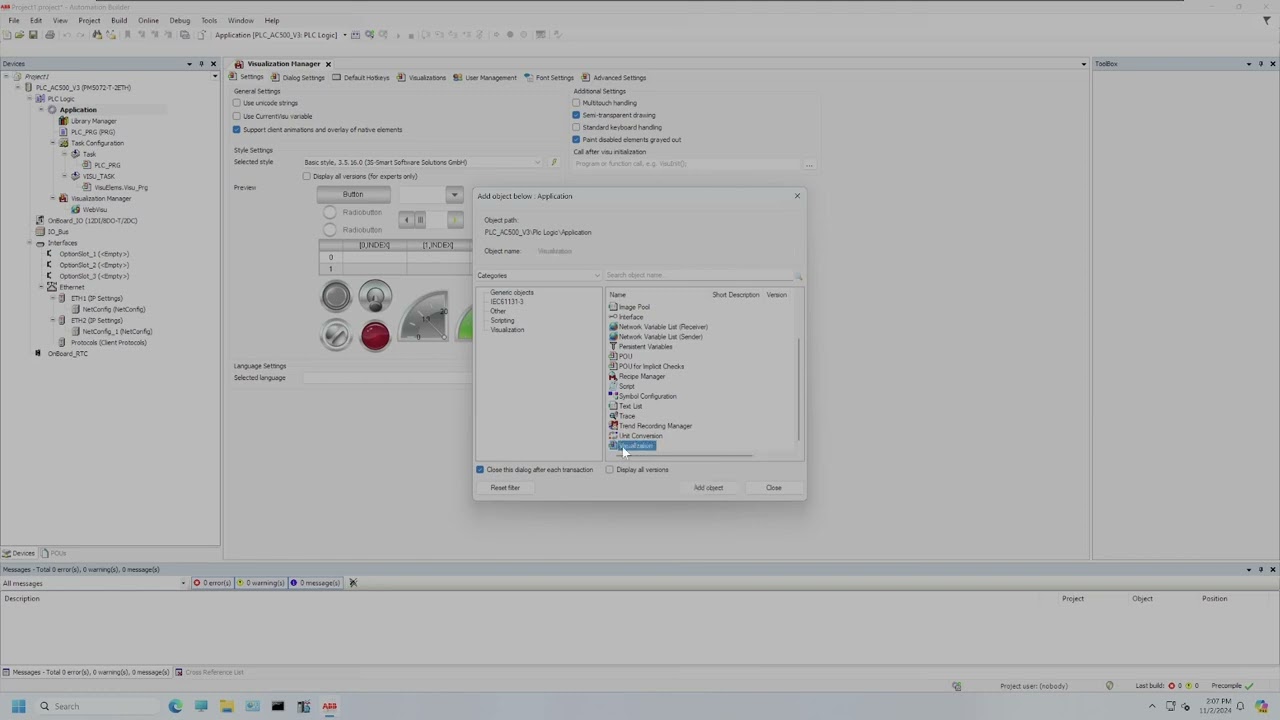Click the Ethernet node icon in tree

(x=51, y=287)
